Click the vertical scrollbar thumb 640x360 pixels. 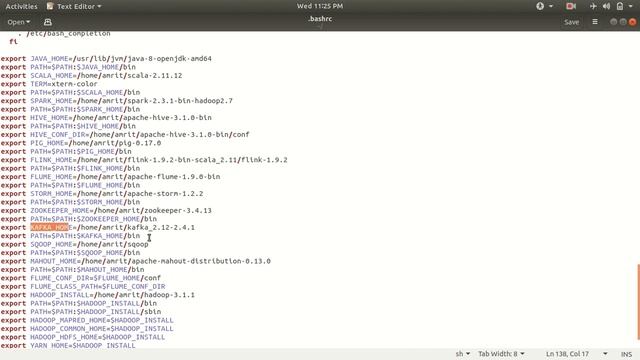click(638, 302)
